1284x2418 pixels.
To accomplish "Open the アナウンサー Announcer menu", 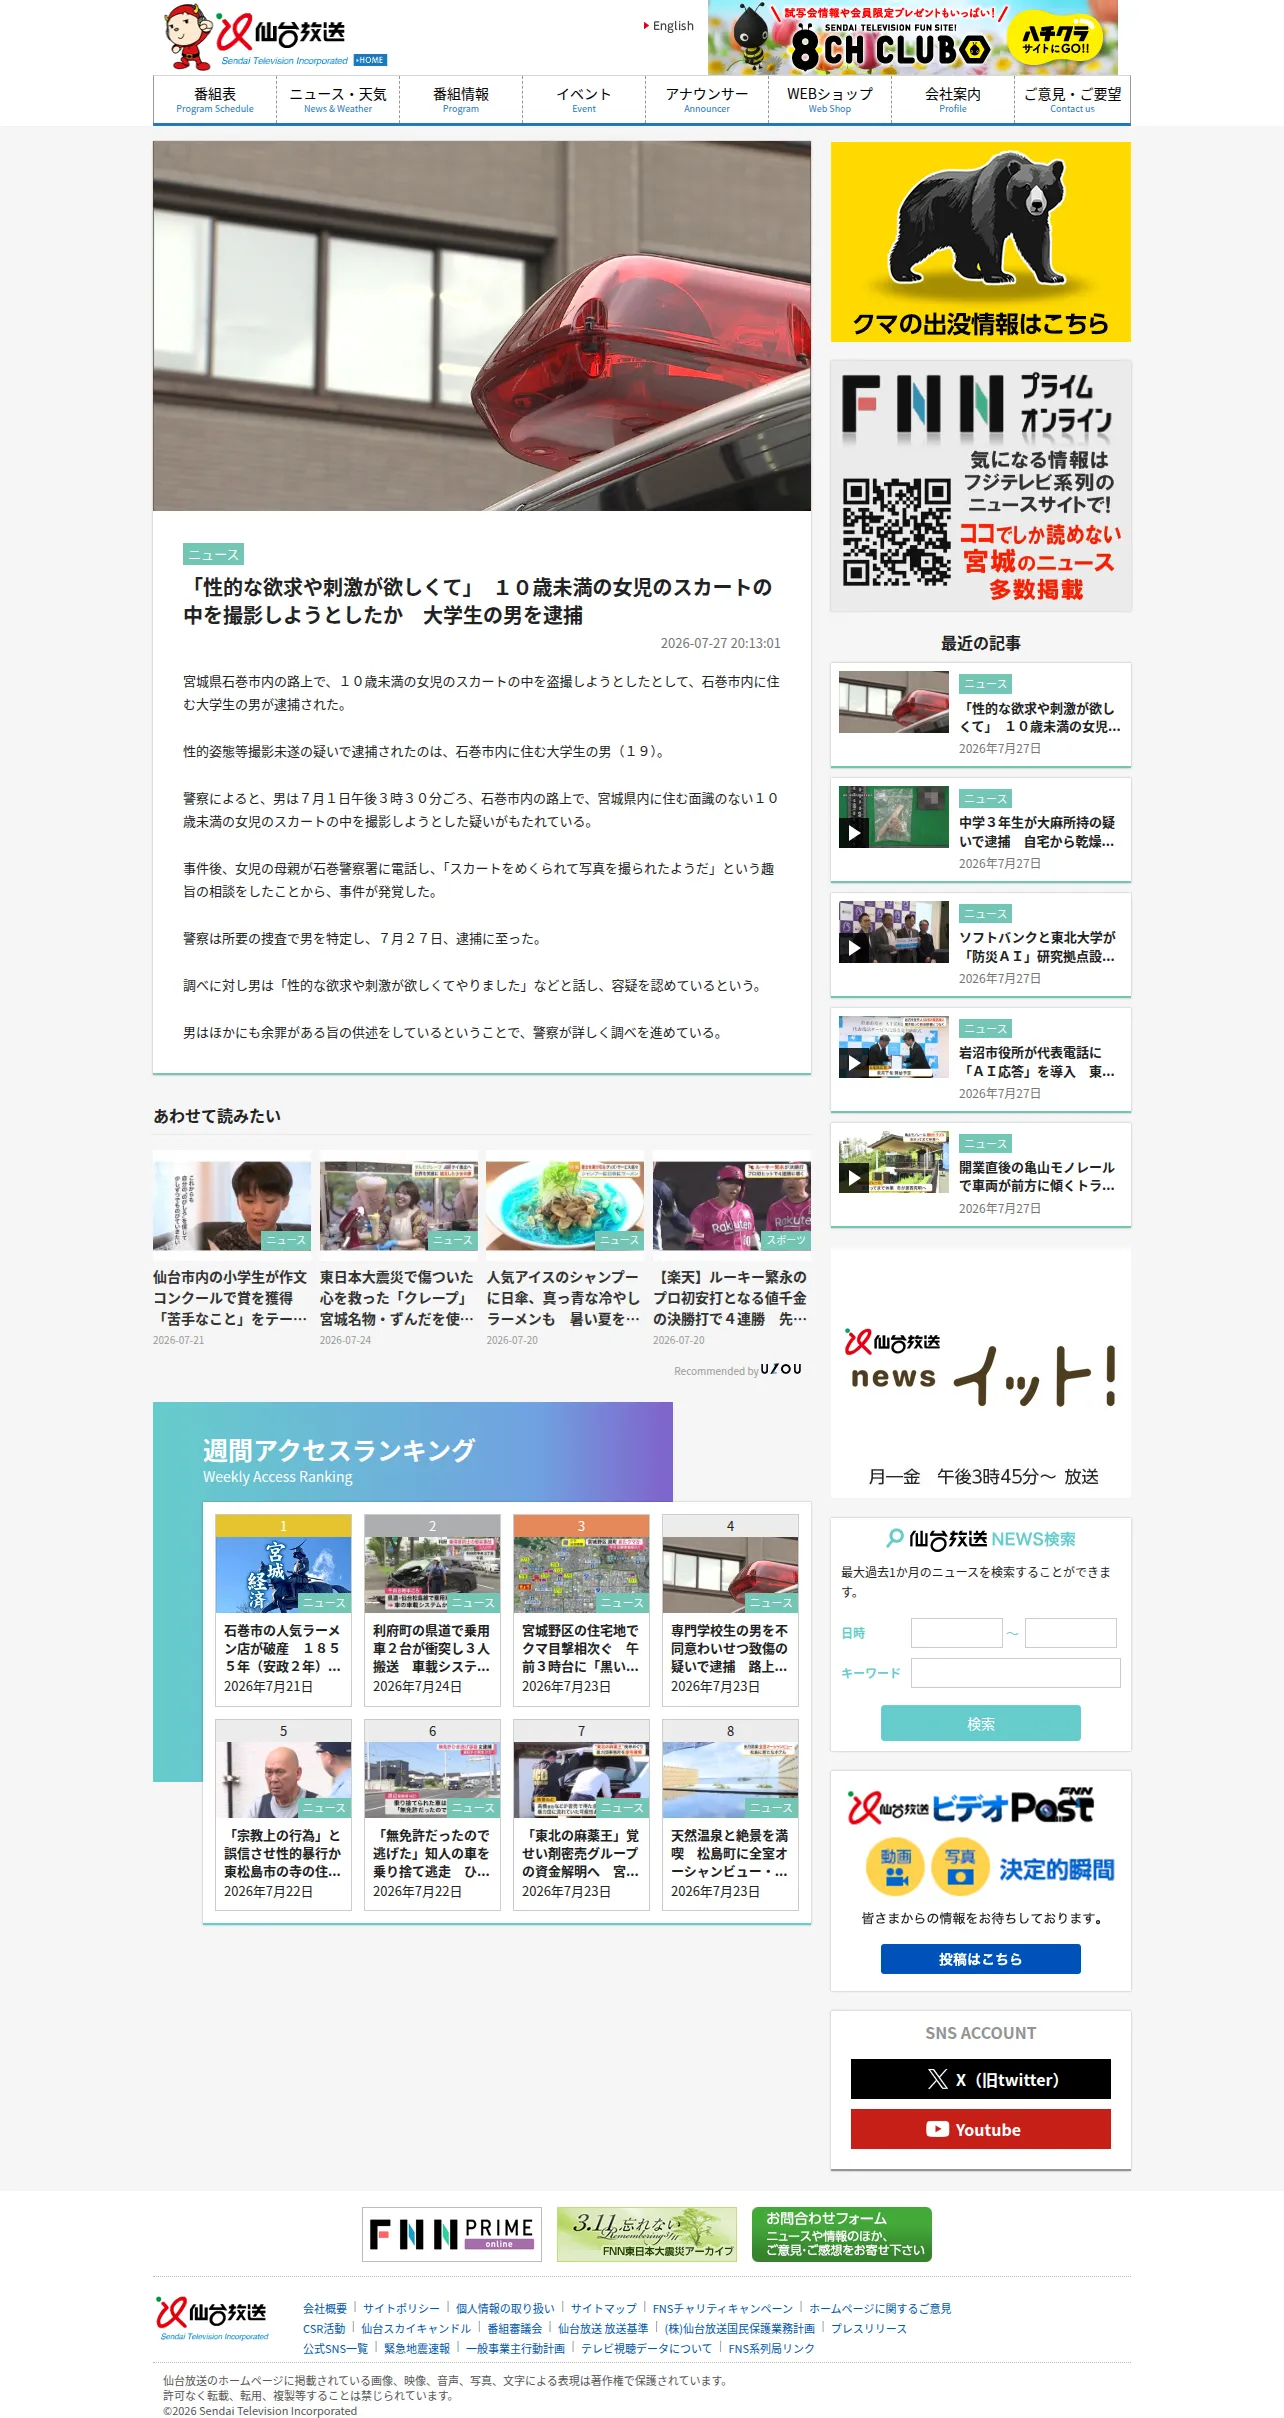I will click(x=707, y=99).
